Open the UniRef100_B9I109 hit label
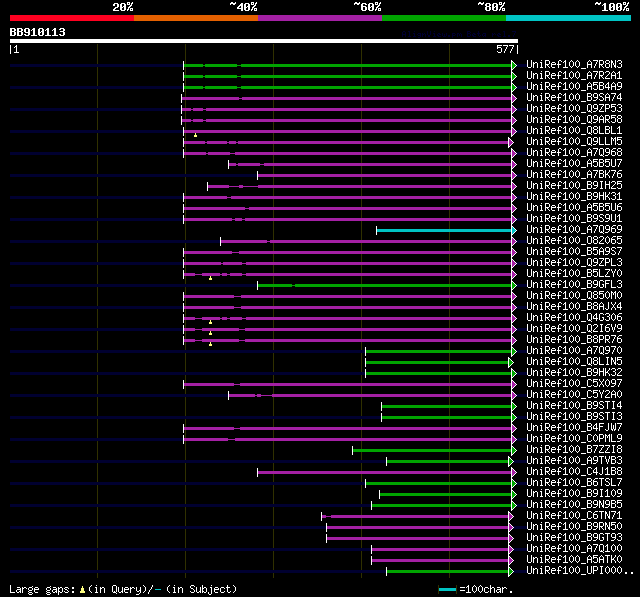Screen dimensions: 640x597 point(574,494)
